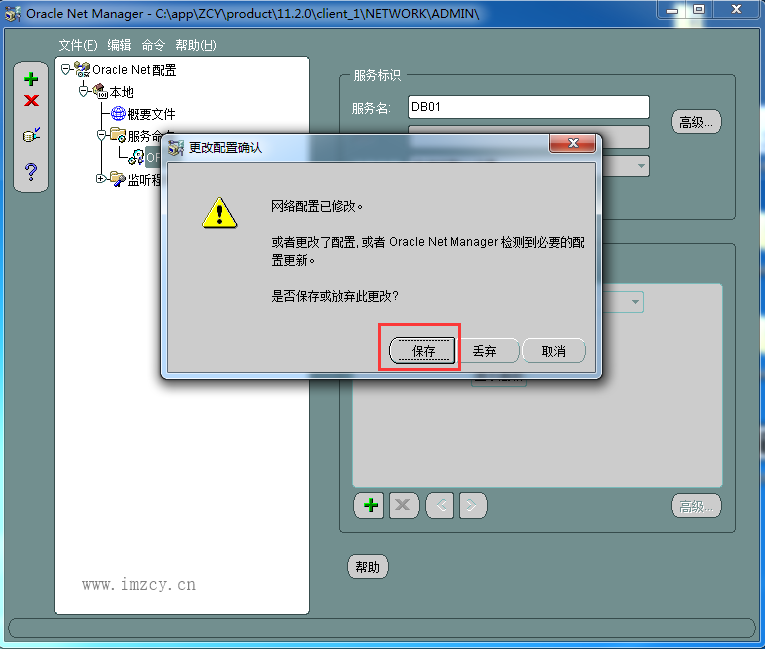Click the Oracle Net配置 network icon
Viewport: 765px width, 649px height.
tap(82, 69)
